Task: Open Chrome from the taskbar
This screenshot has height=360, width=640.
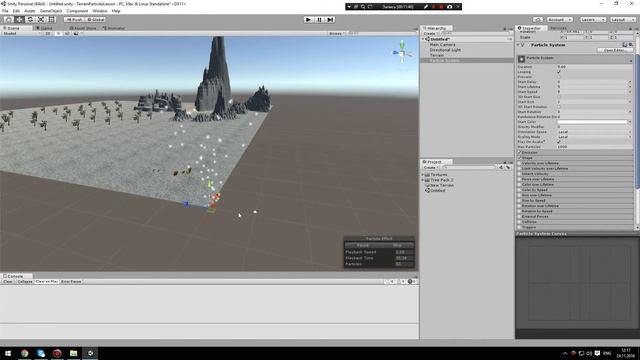Action: 24,353
